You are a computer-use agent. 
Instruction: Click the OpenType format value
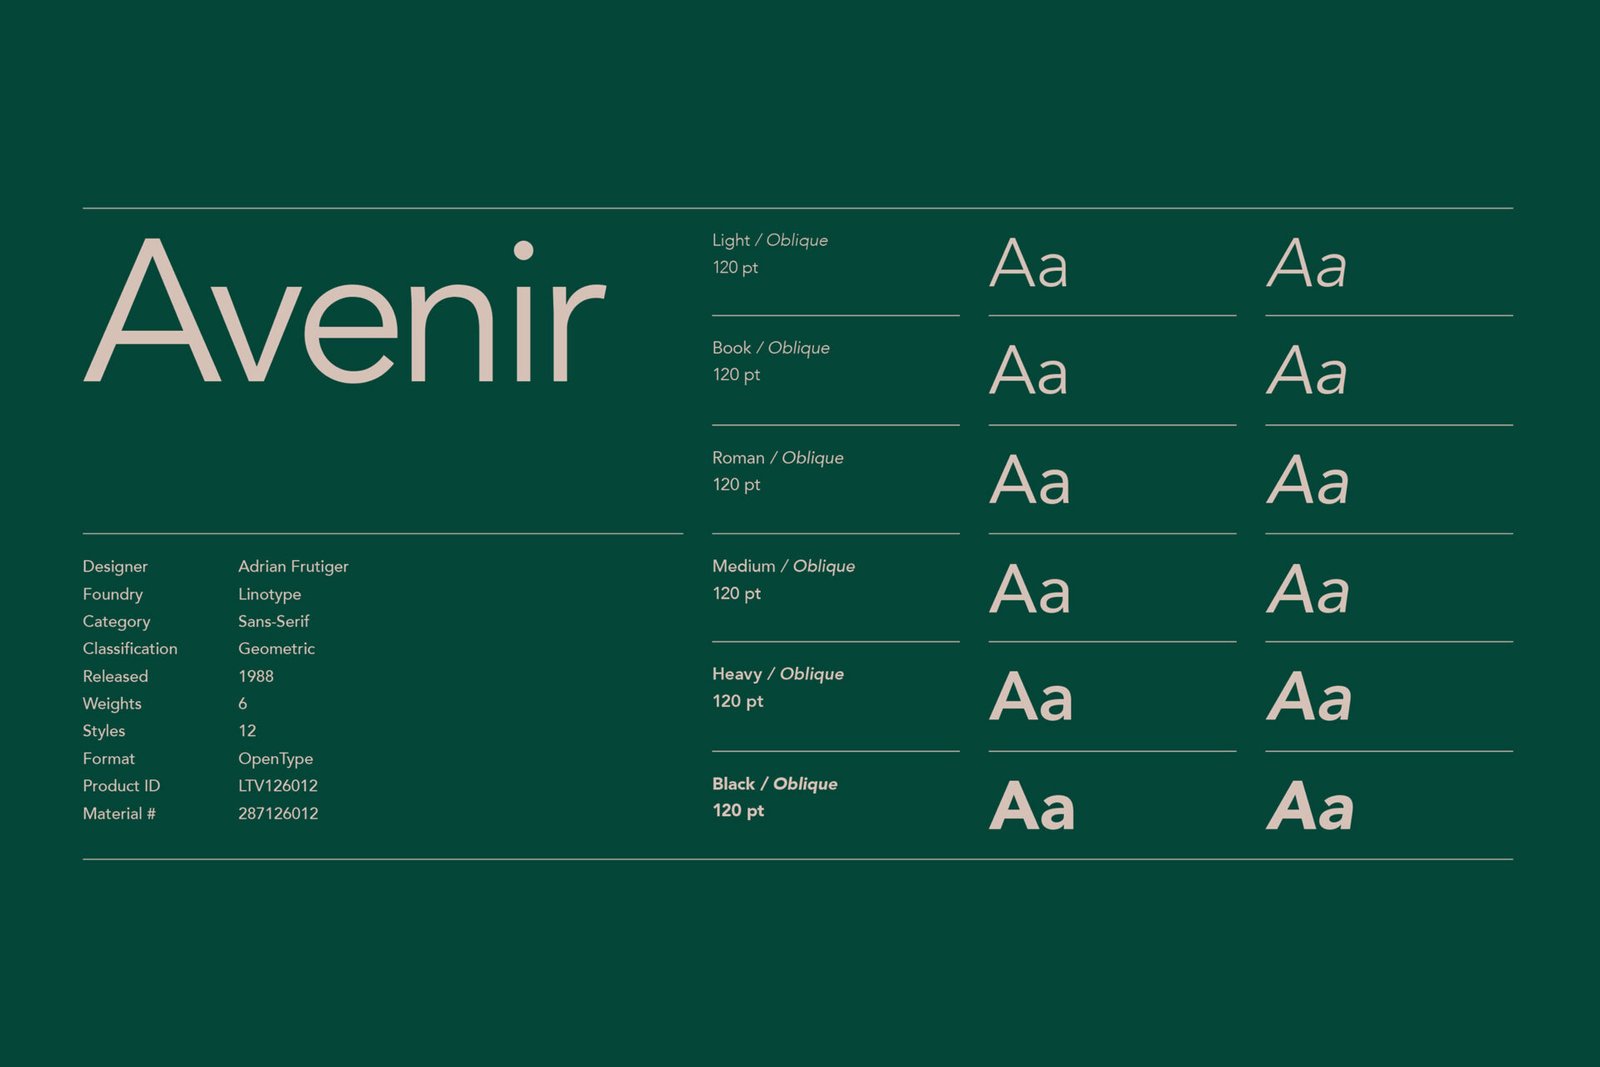pyautogui.click(x=275, y=758)
